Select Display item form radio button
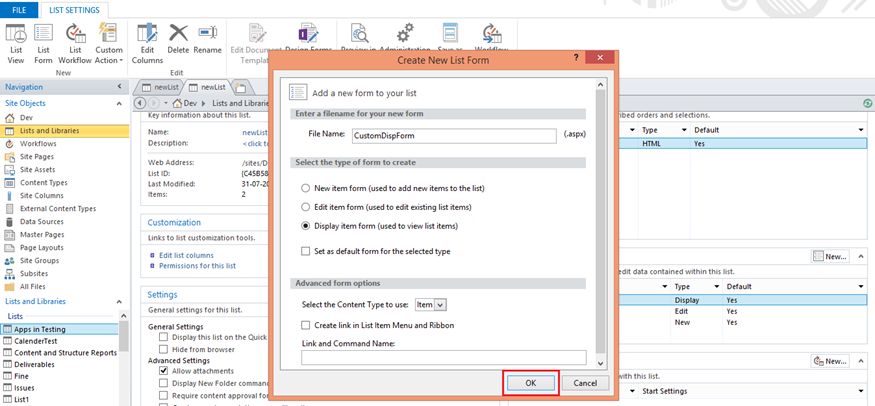Image resolution: width=875 pixels, height=406 pixels. click(305, 226)
